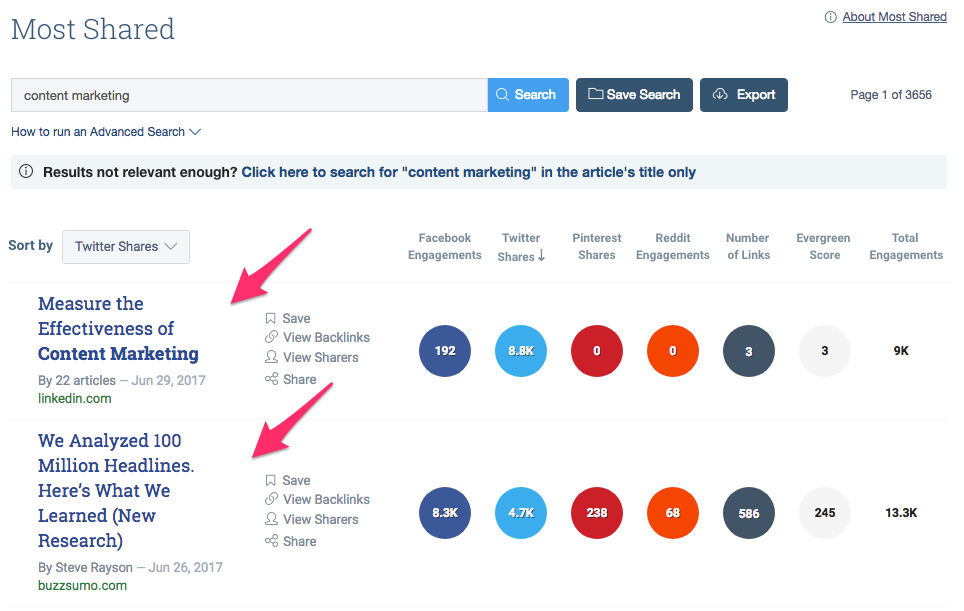Viewport: 964px width, 611px height.
Task: Click the Share icon under the headlines article
Action: tap(269, 541)
